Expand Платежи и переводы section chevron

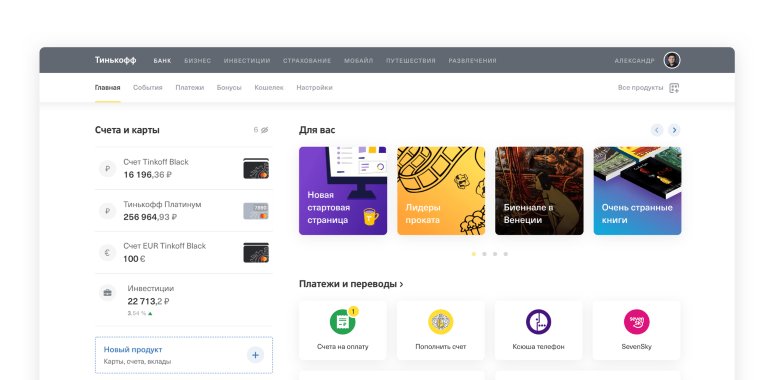tap(401, 285)
